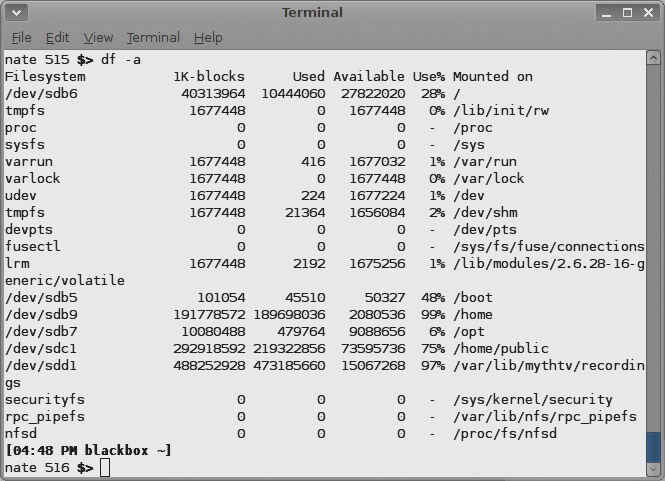665x481 pixels.
Task: Click the 'nfsd' filesystem entry
Action: [x=21, y=433]
